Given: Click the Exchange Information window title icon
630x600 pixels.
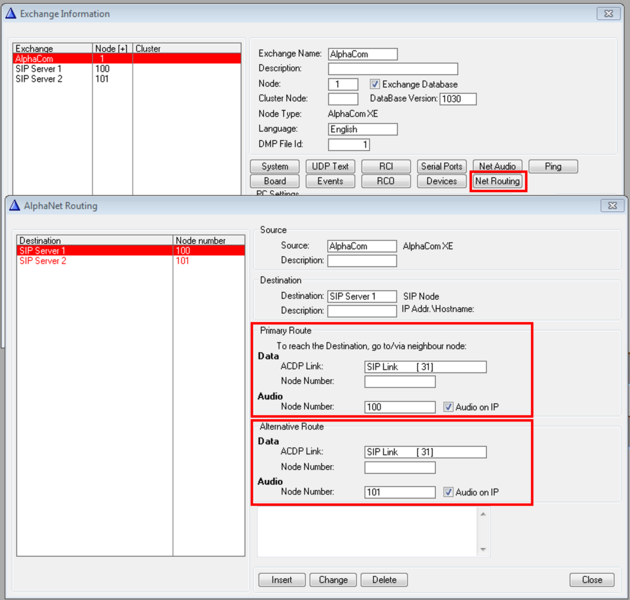Looking at the screenshot, I should tap(11, 13).
